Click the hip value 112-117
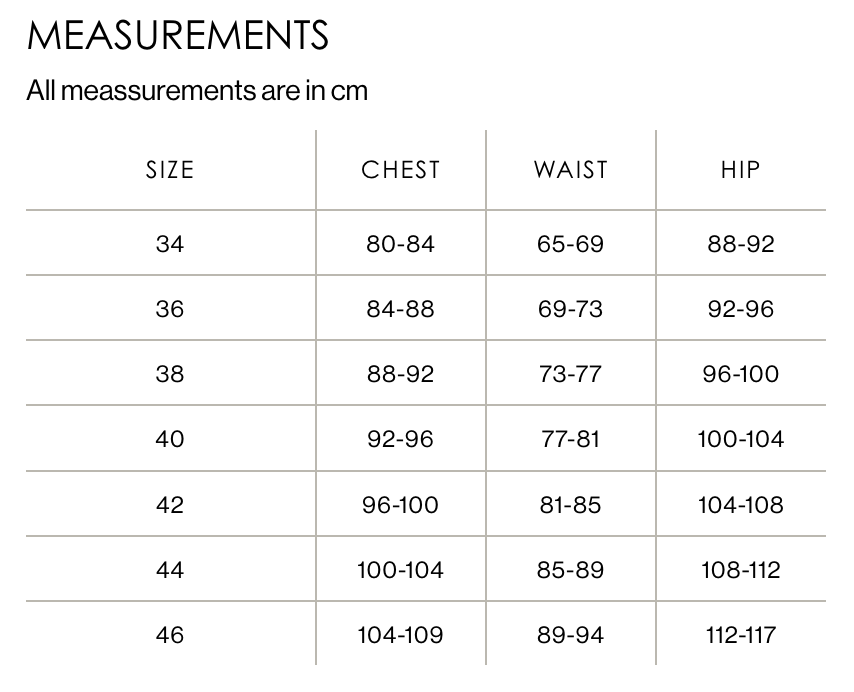Viewport: 854px width, 692px height. tap(741, 635)
